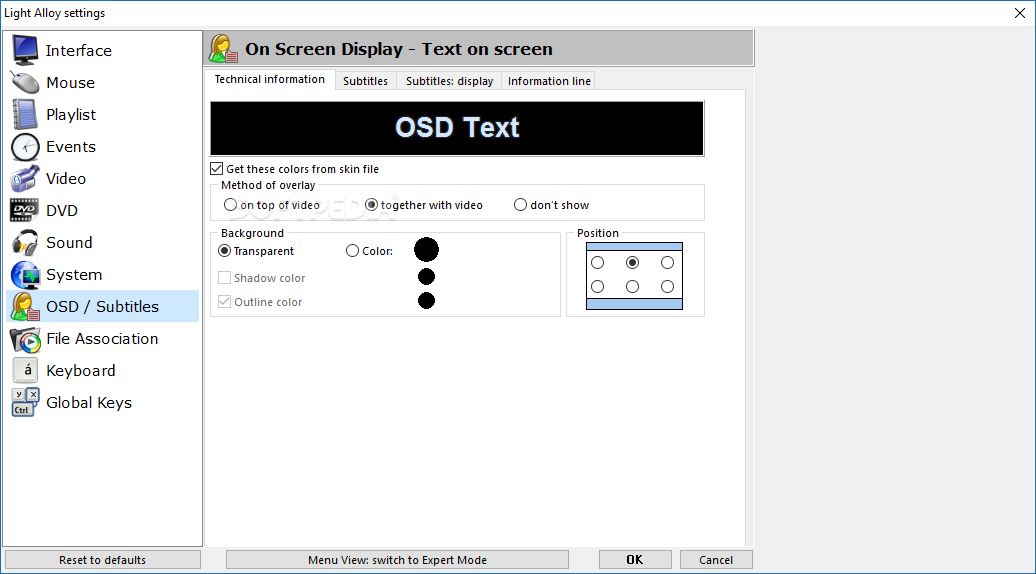Open the Subtitles: display tab
The height and width of the screenshot is (574, 1036).
[x=449, y=81]
